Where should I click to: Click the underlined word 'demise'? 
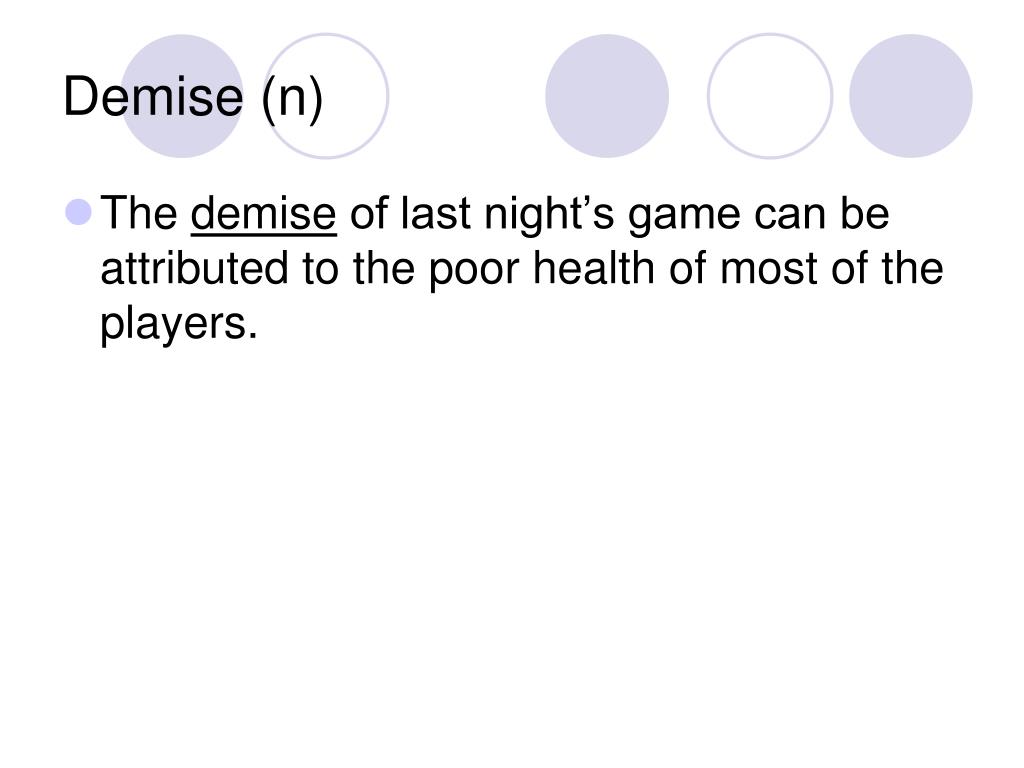tap(263, 214)
